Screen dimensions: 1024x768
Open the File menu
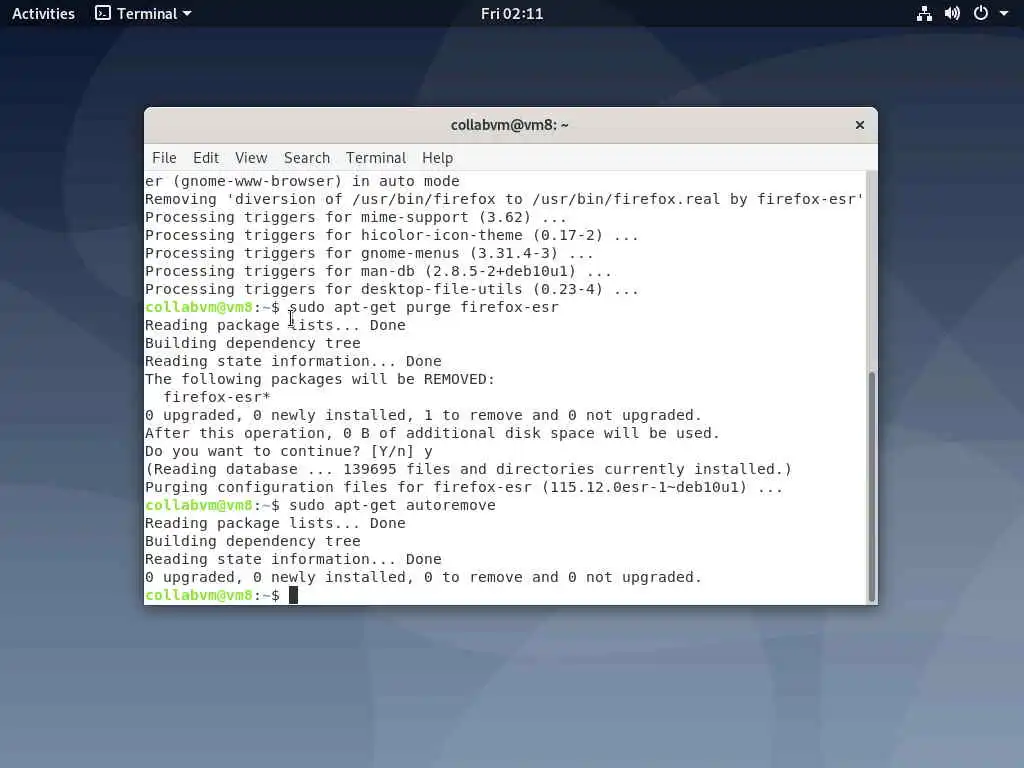click(x=164, y=158)
